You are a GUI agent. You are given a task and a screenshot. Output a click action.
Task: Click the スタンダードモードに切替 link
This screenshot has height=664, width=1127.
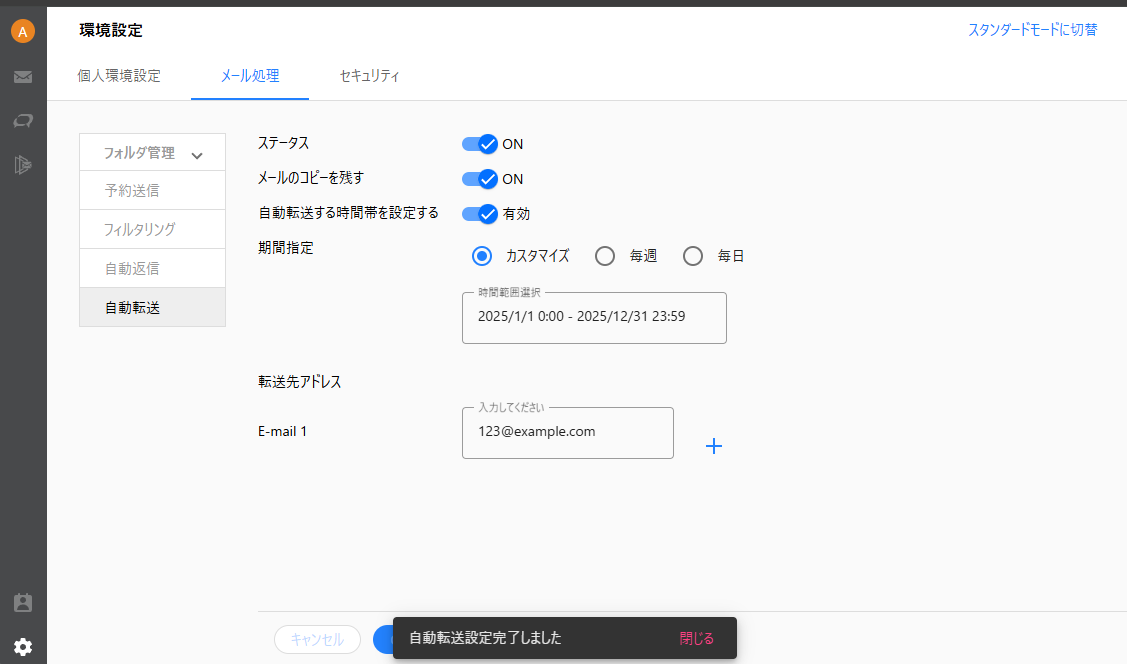(x=1032, y=30)
